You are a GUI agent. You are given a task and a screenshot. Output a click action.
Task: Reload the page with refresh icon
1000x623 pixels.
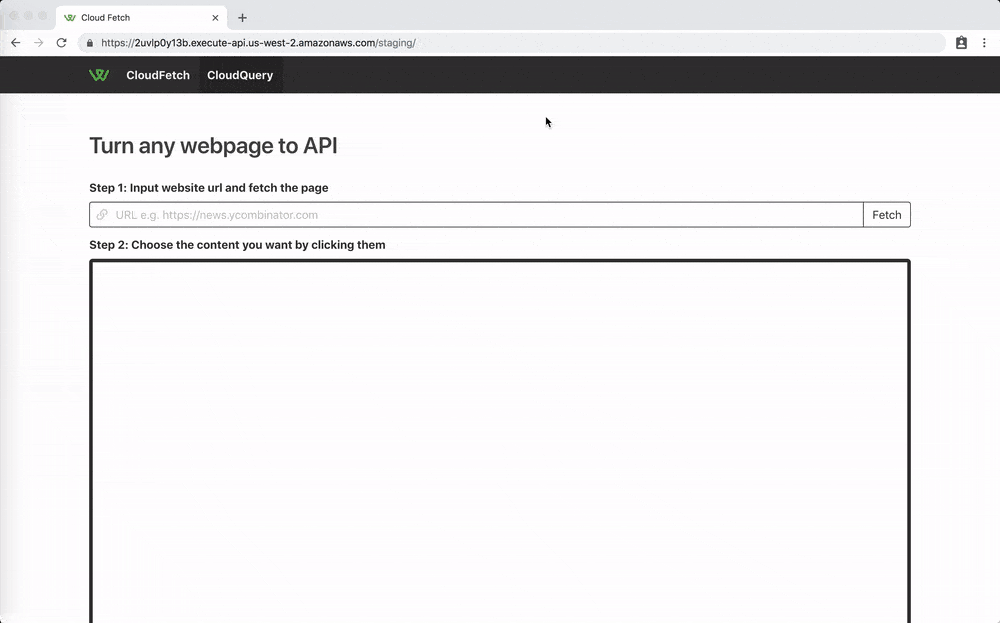pyautogui.click(x=61, y=43)
